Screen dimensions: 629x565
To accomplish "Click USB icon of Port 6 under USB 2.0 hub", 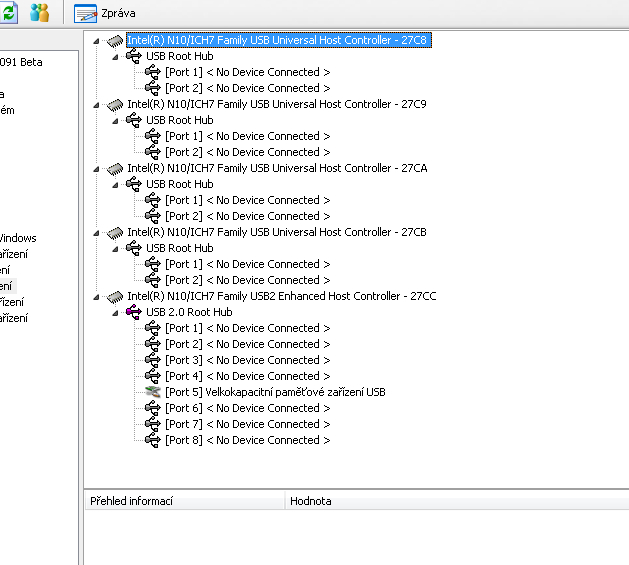I will [153, 408].
